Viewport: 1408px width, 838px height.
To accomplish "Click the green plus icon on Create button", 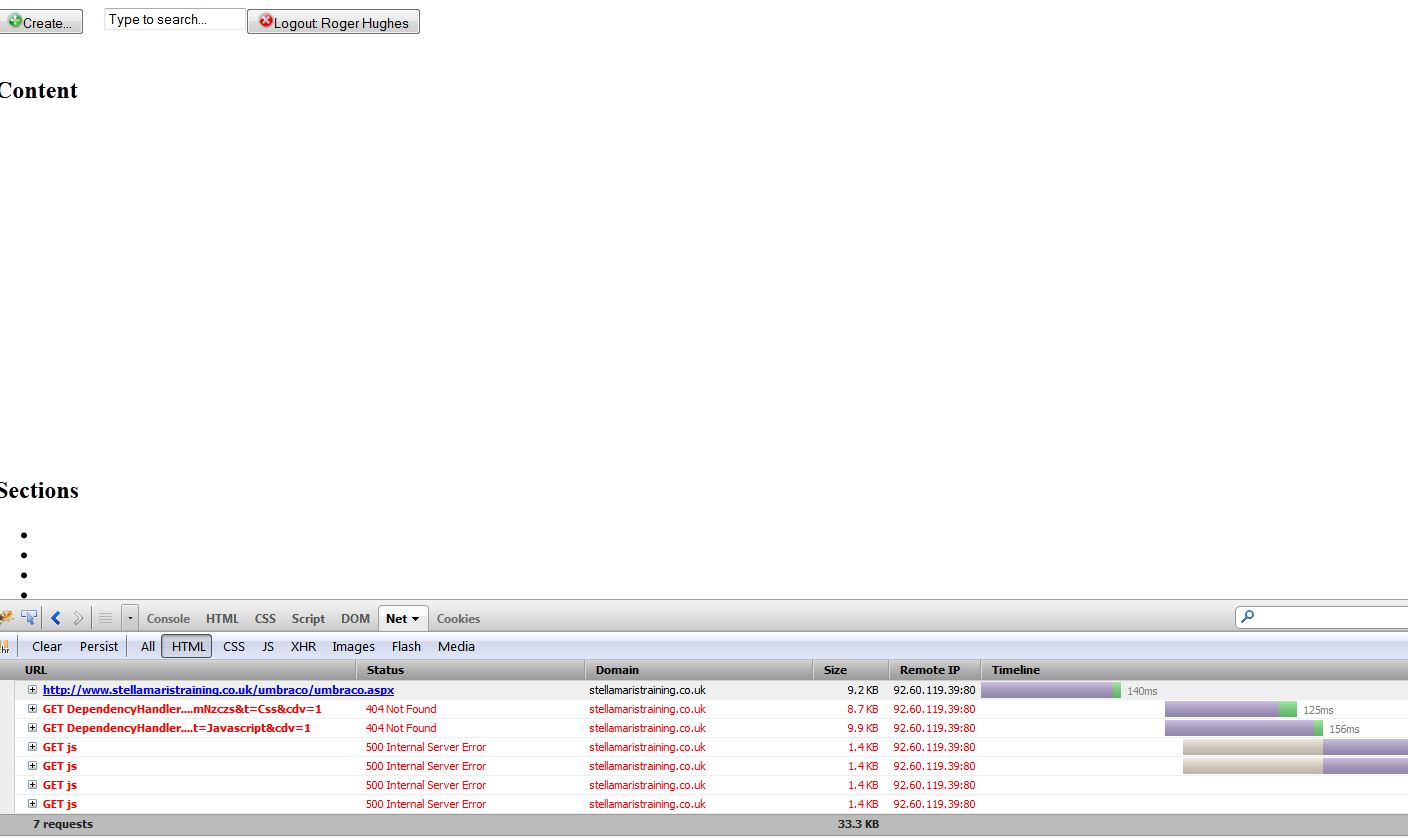I will [x=14, y=20].
